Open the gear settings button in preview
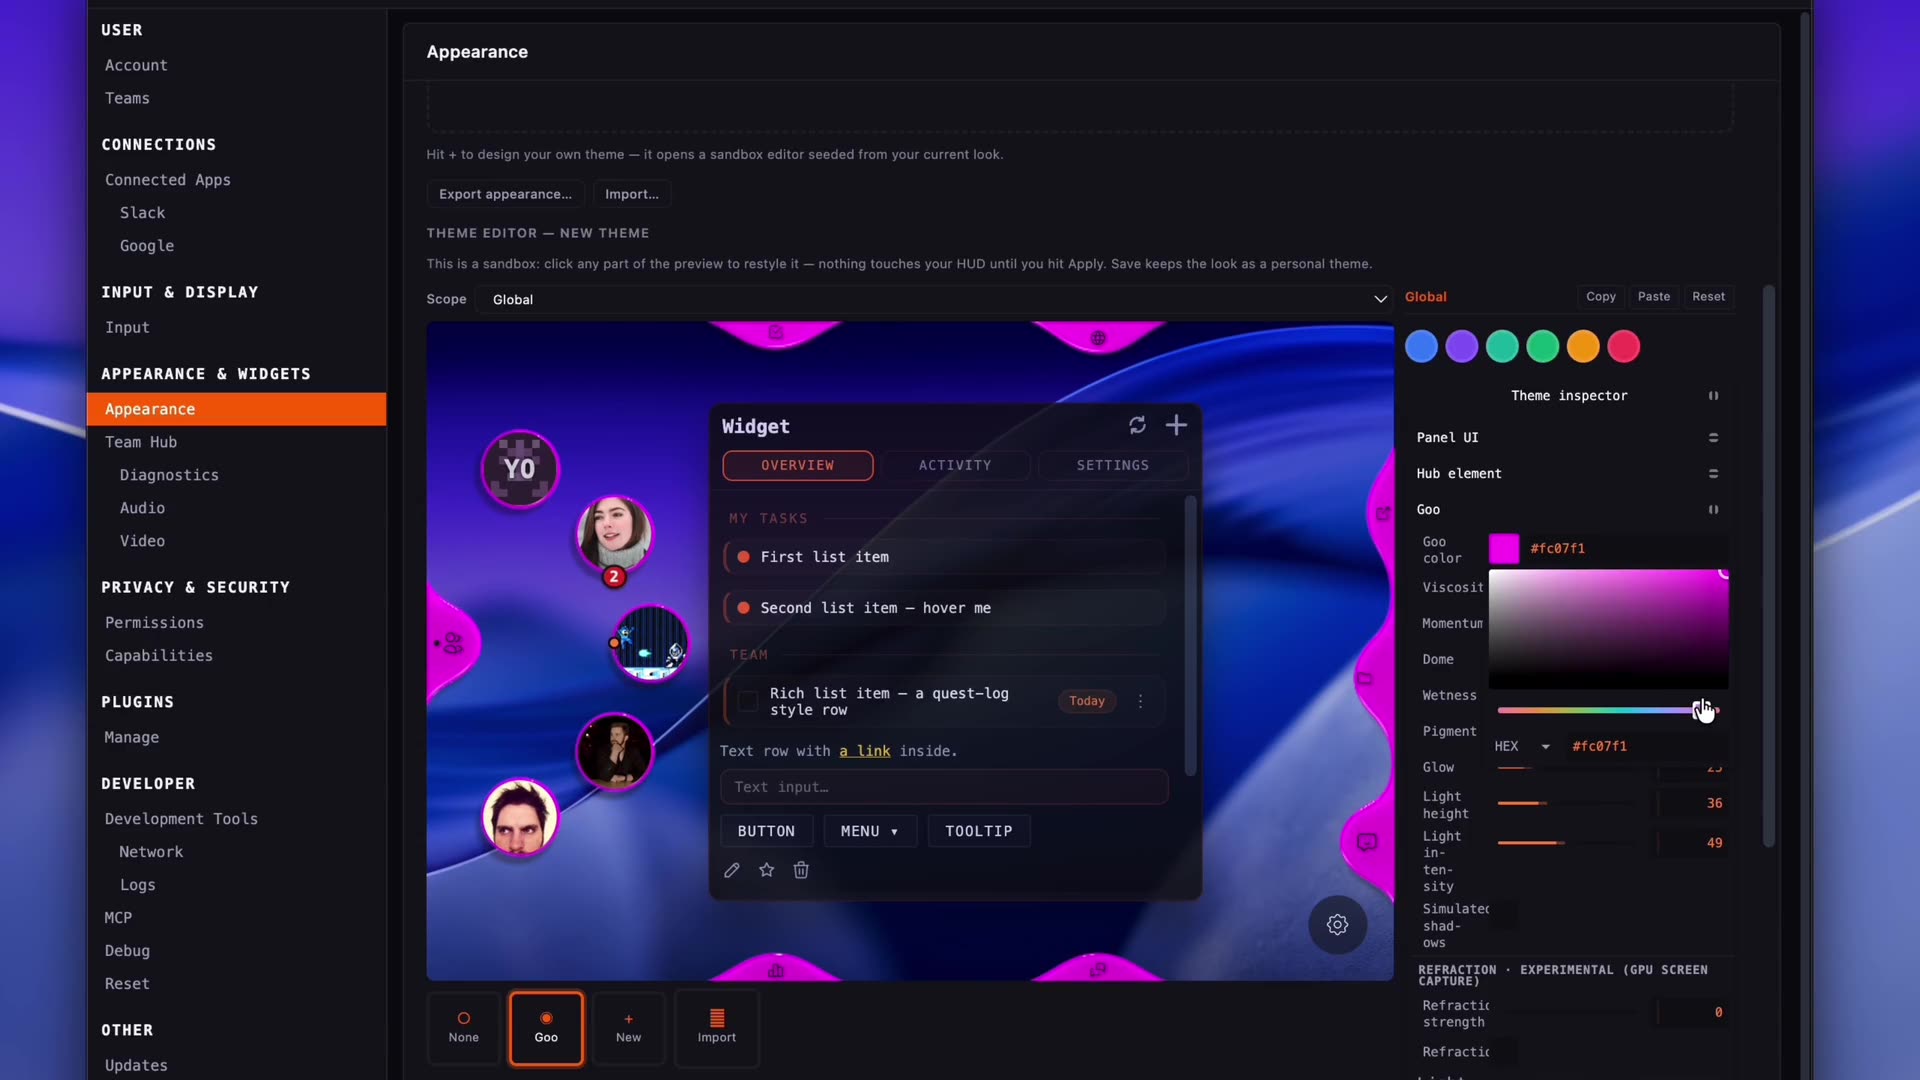The height and width of the screenshot is (1080, 1920). point(1337,925)
